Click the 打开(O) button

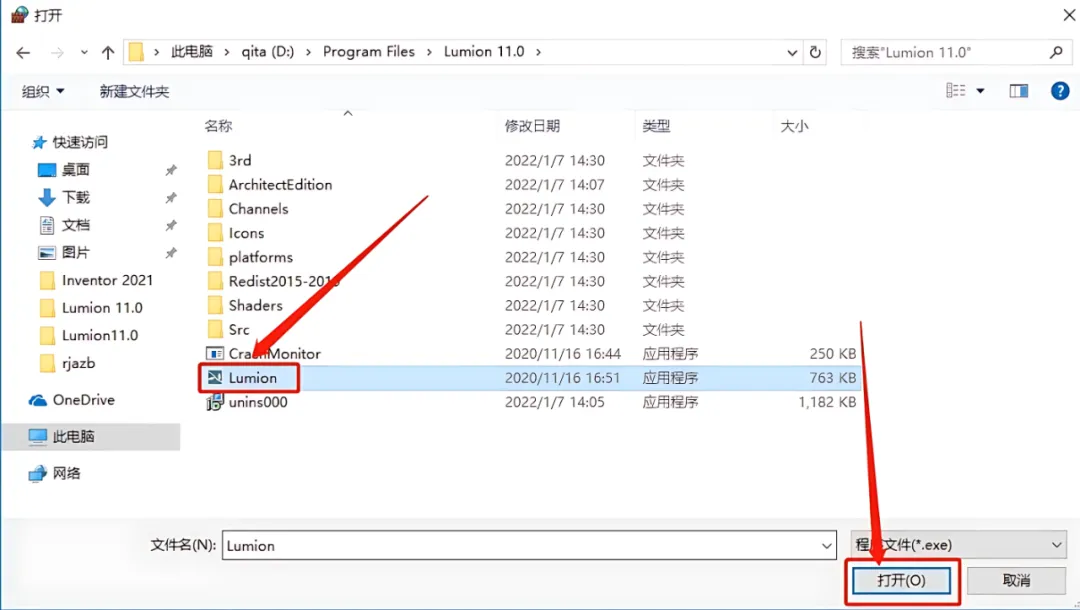(x=901, y=580)
